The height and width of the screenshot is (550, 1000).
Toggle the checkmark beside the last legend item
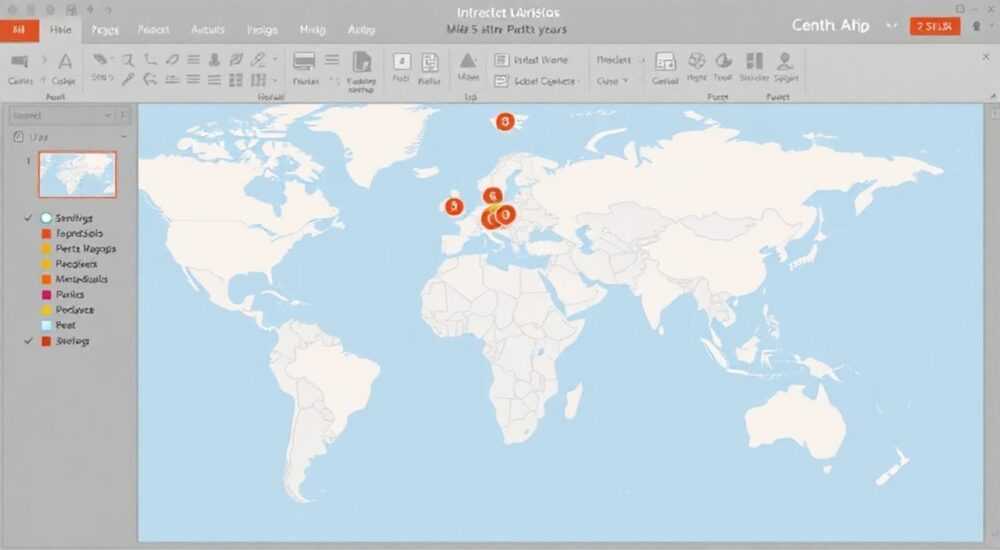[27, 341]
